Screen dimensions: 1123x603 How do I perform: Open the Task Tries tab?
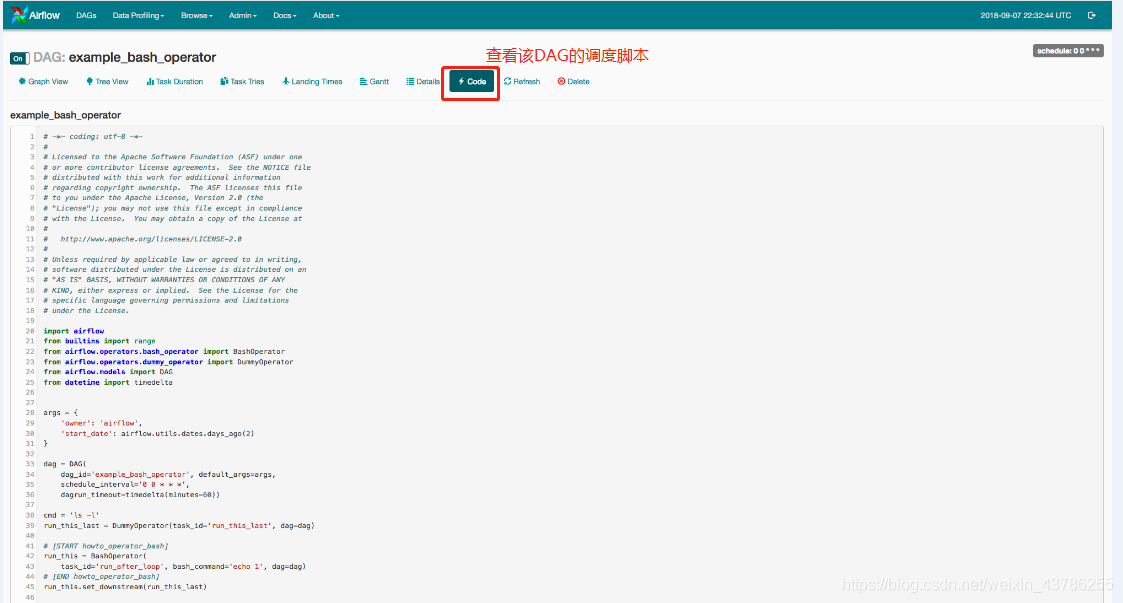click(x=242, y=82)
